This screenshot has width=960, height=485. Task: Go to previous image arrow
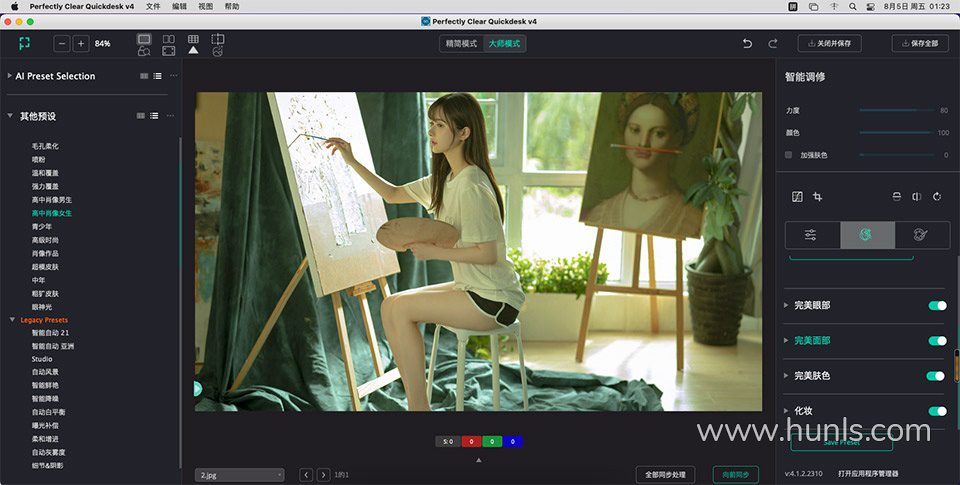[306, 475]
